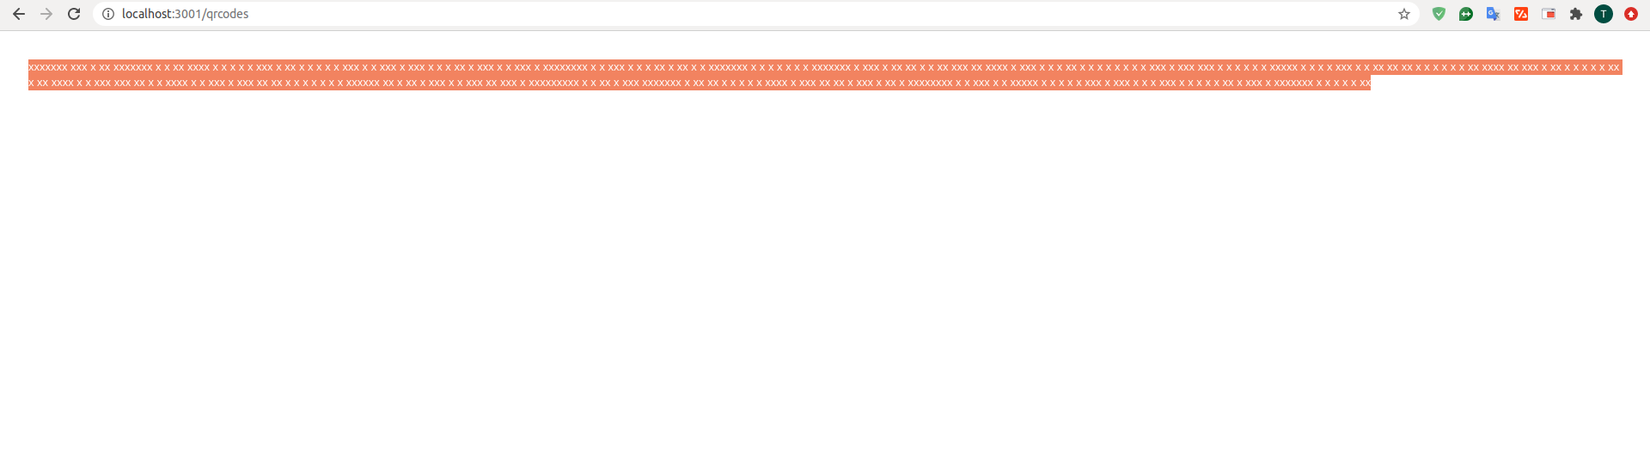
Task: Click the red update arrow button
Action: 1631,14
